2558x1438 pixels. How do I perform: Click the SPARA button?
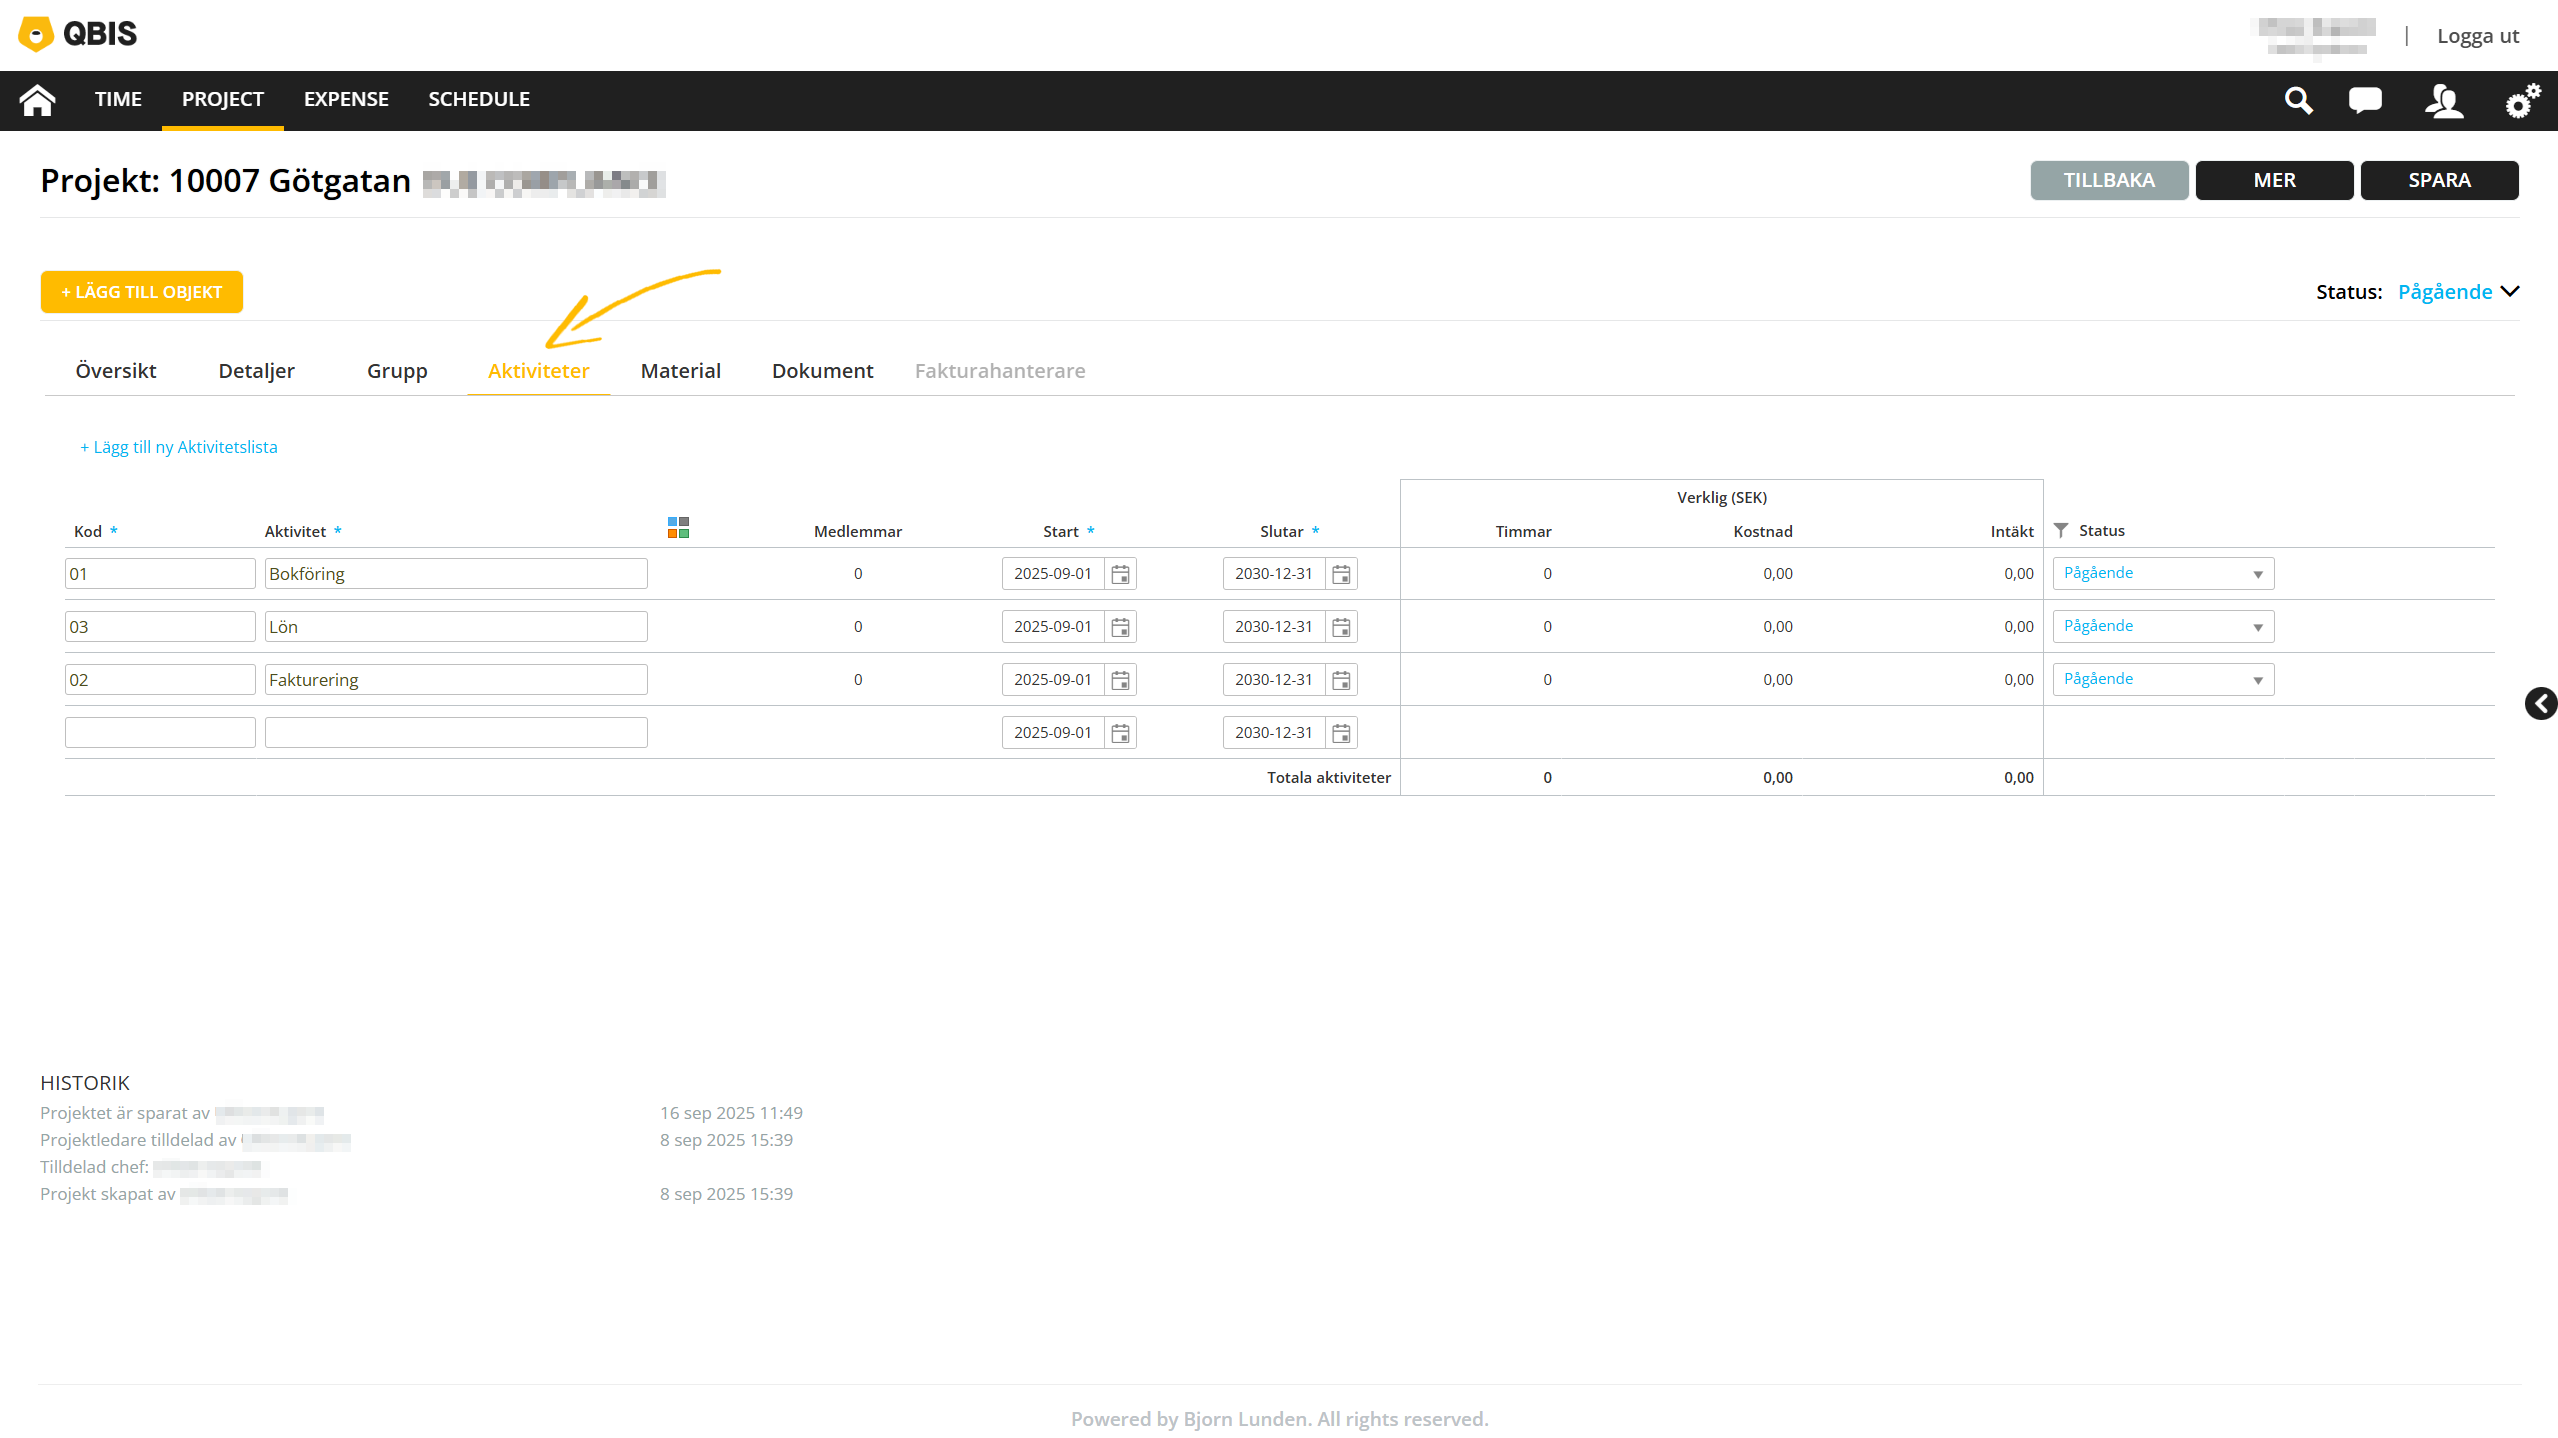click(2438, 180)
